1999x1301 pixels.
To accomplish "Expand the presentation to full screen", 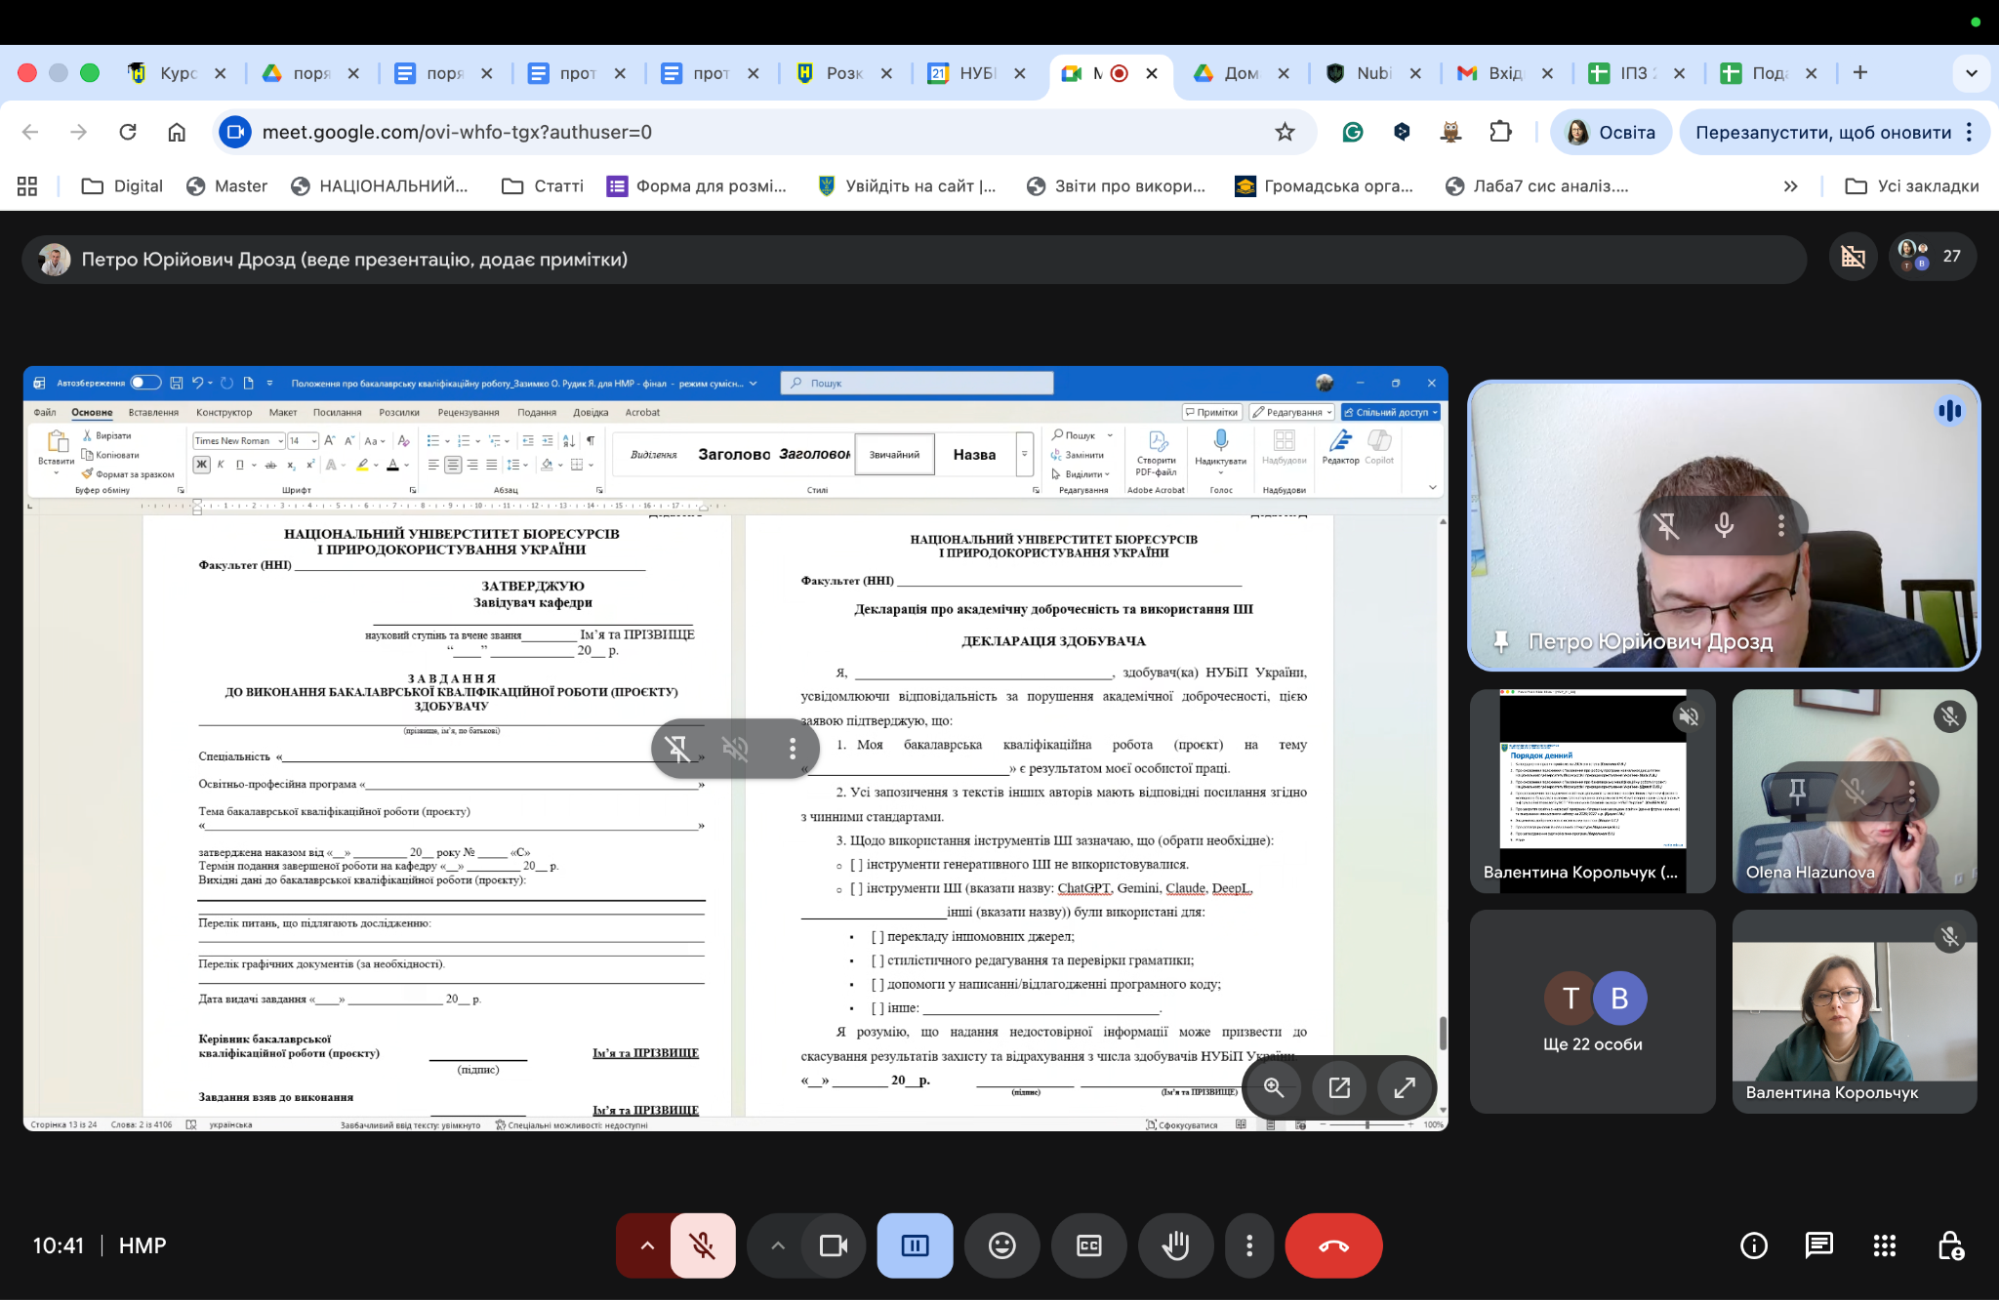I will pos(1404,1087).
